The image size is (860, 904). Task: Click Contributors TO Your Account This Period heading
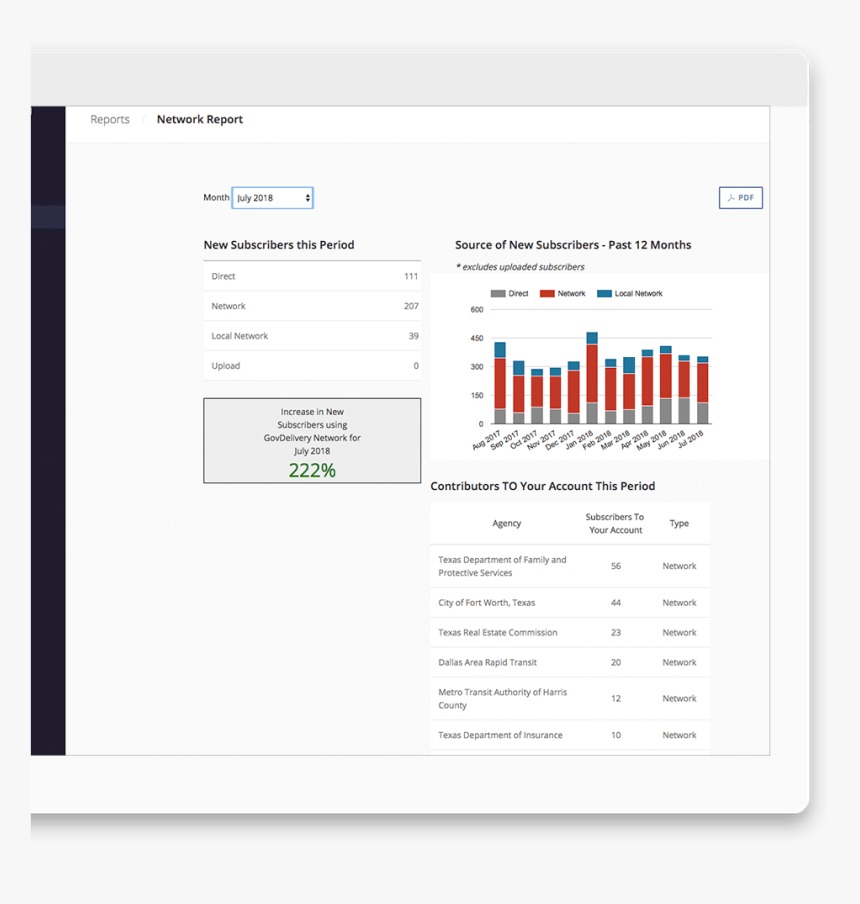coord(543,486)
